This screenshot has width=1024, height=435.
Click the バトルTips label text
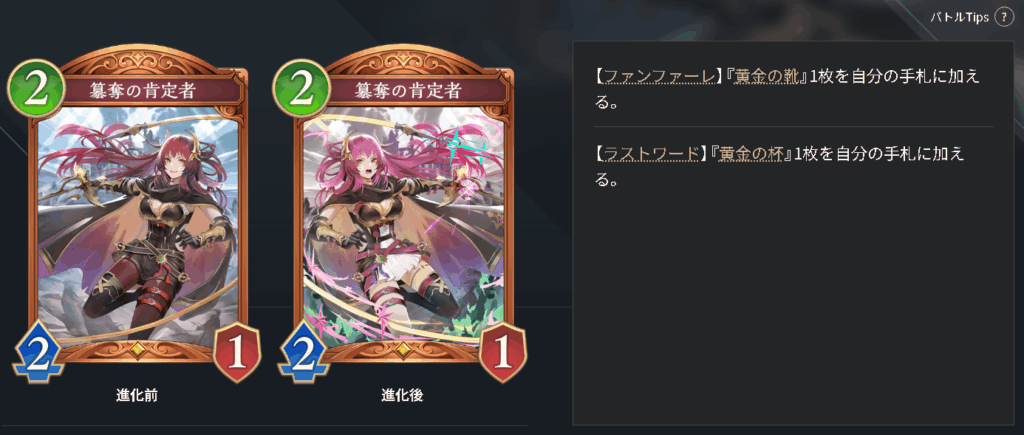point(959,18)
